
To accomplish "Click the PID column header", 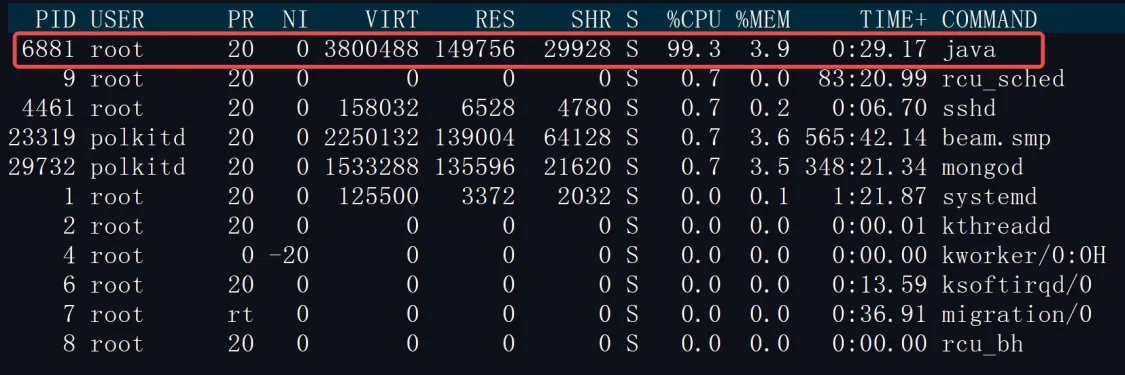I will click(55, 19).
